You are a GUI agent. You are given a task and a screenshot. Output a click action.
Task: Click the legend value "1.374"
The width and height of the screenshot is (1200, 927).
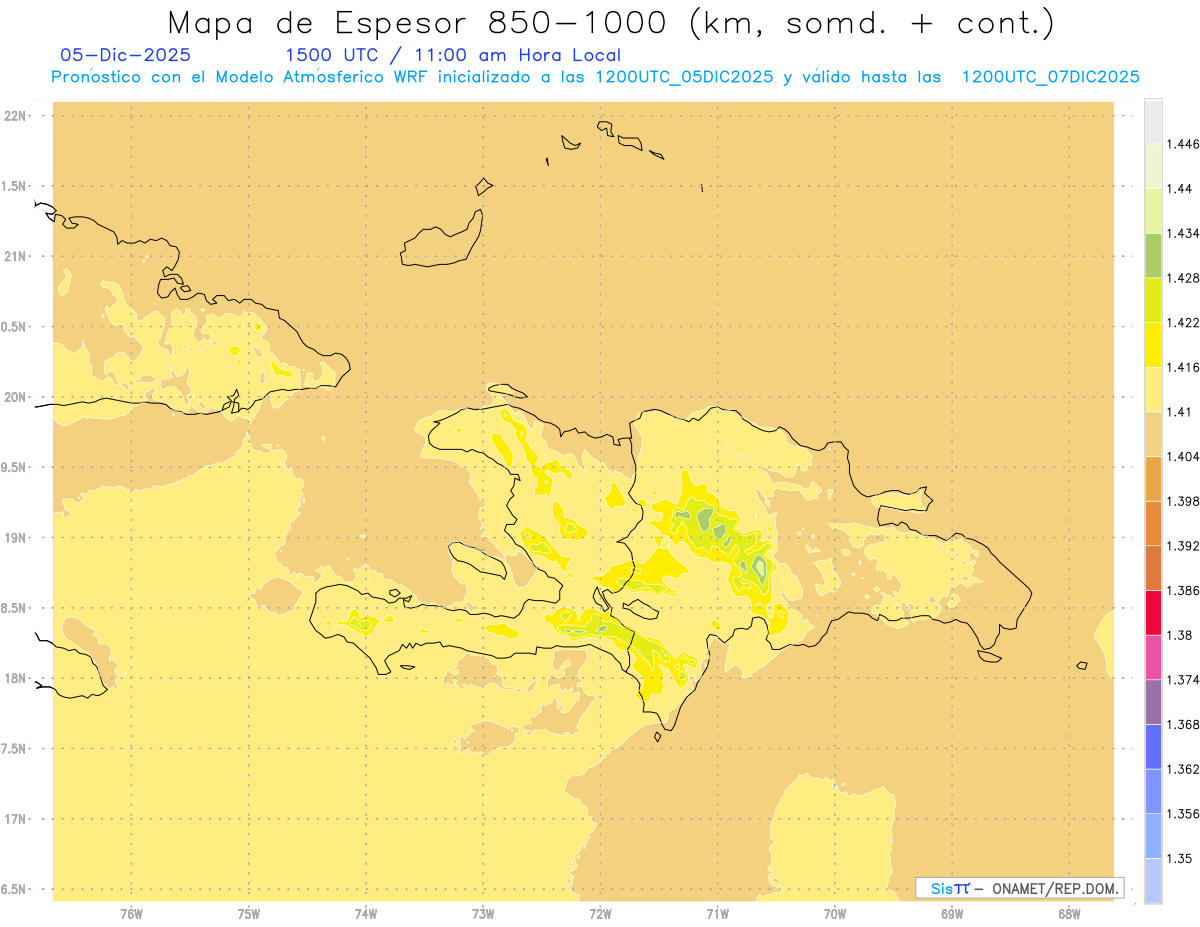[x=1183, y=679]
